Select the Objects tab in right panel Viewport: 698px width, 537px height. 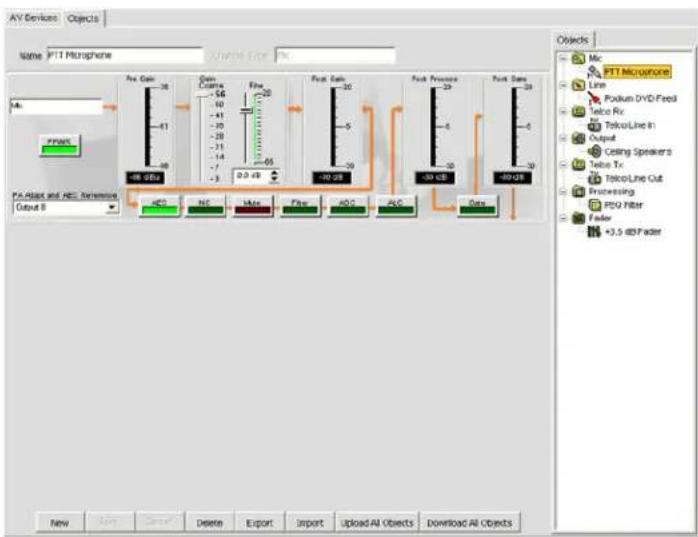[572, 40]
